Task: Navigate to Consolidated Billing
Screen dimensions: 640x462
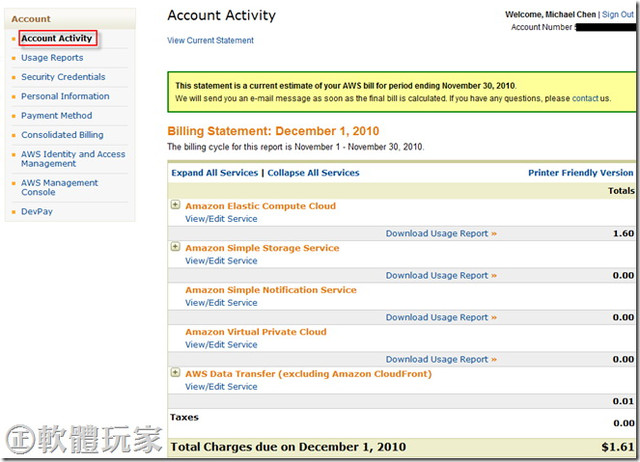Action: point(62,134)
